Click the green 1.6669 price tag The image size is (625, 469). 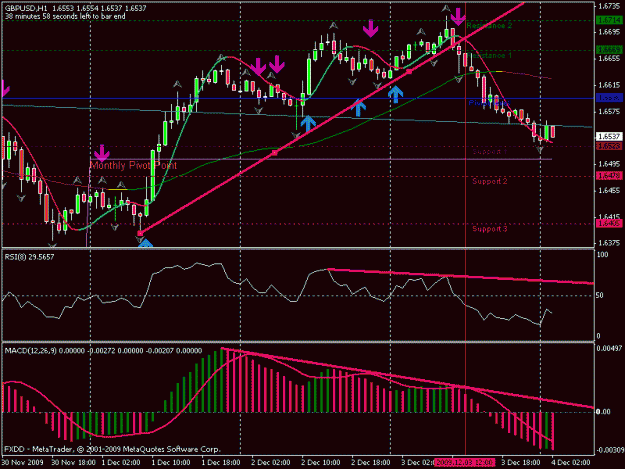point(609,50)
